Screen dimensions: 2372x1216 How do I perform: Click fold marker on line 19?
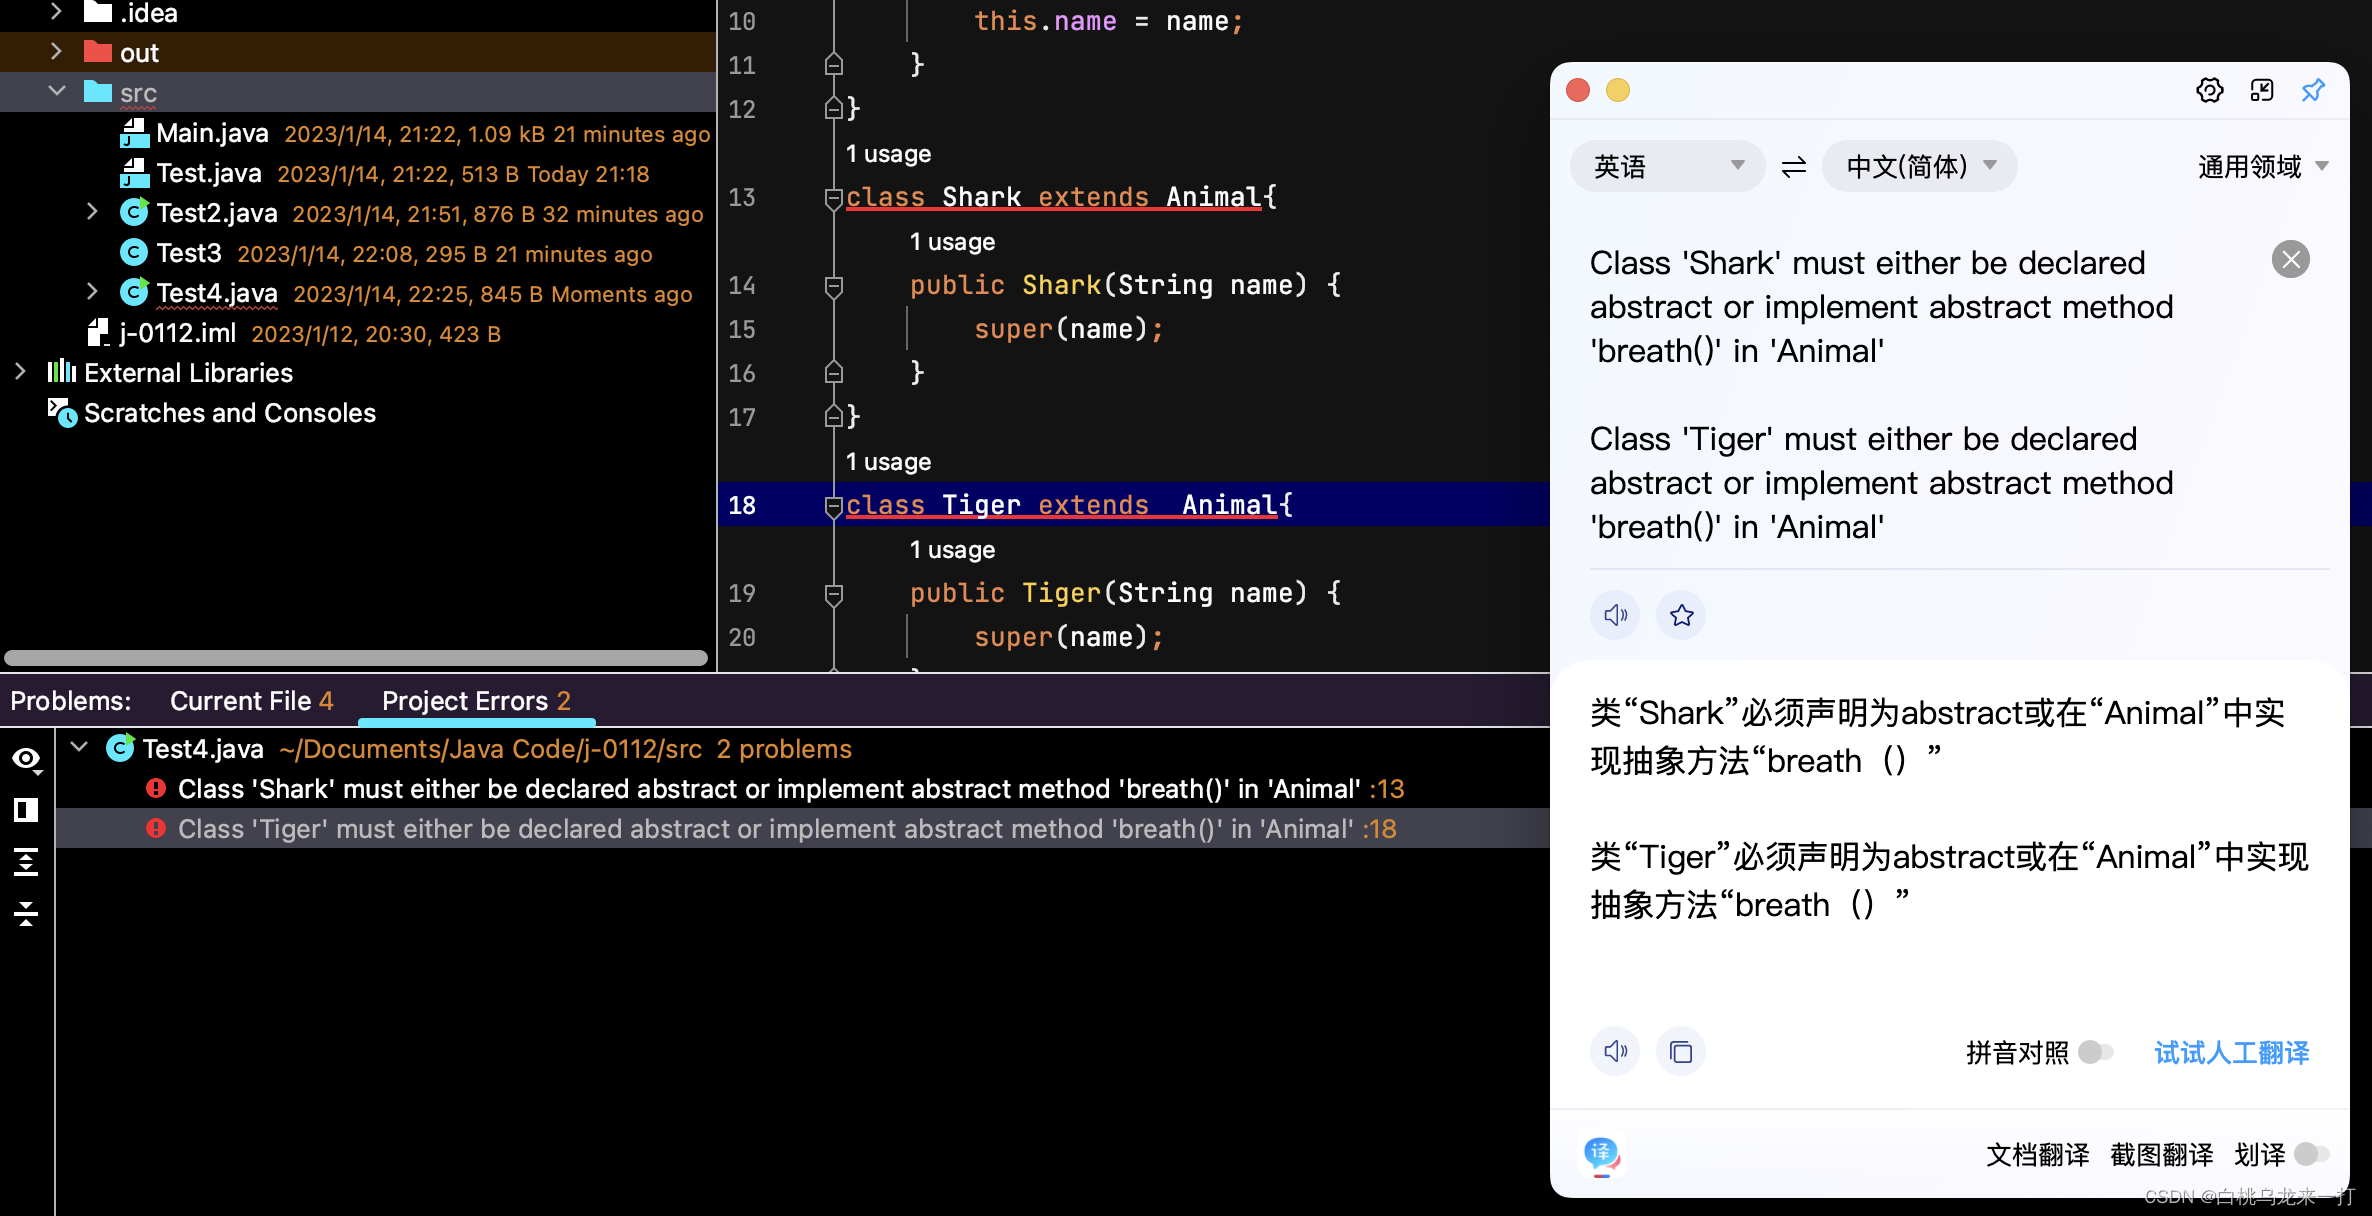coord(833,594)
